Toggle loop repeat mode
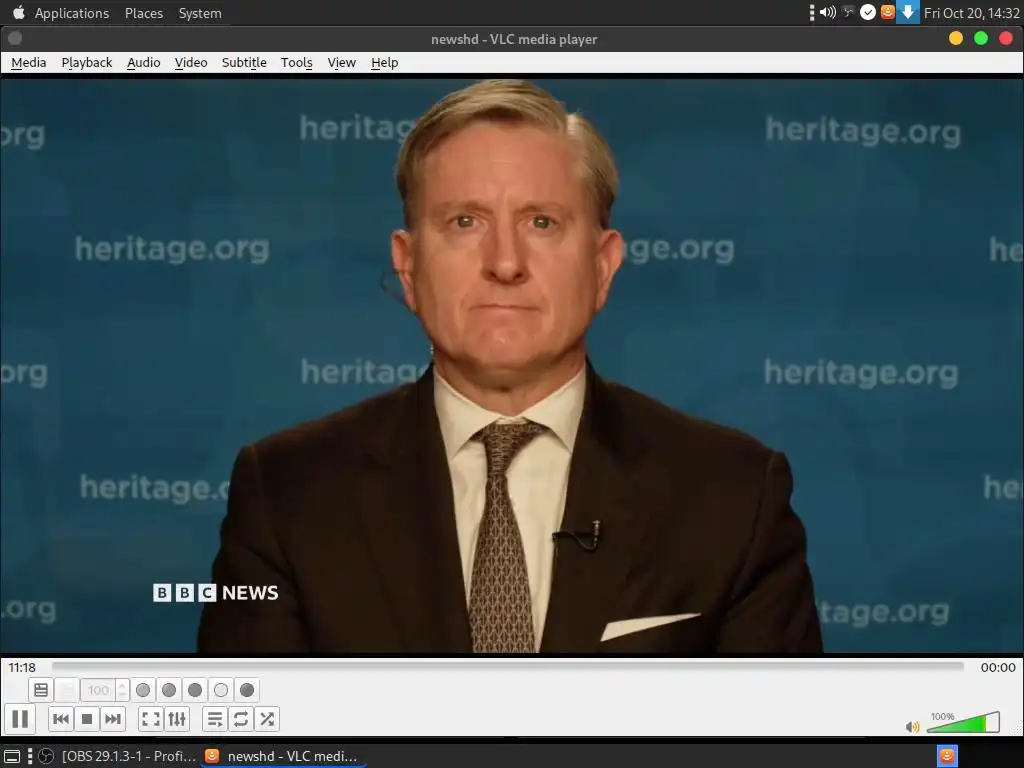This screenshot has width=1024, height=768. pos(240,719)
